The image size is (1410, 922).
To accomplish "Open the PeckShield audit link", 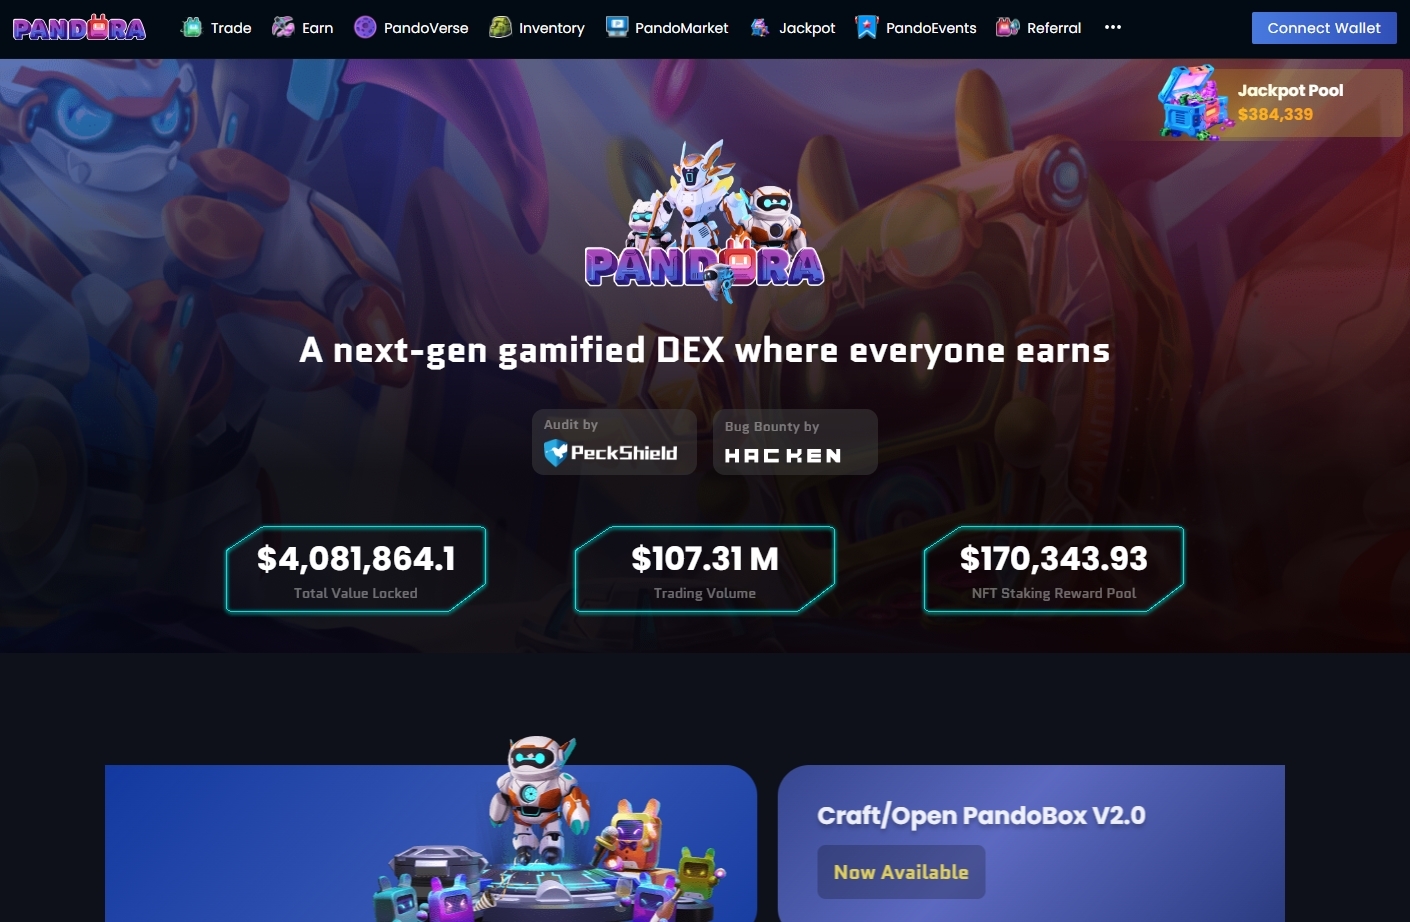I will coord(614,442).
